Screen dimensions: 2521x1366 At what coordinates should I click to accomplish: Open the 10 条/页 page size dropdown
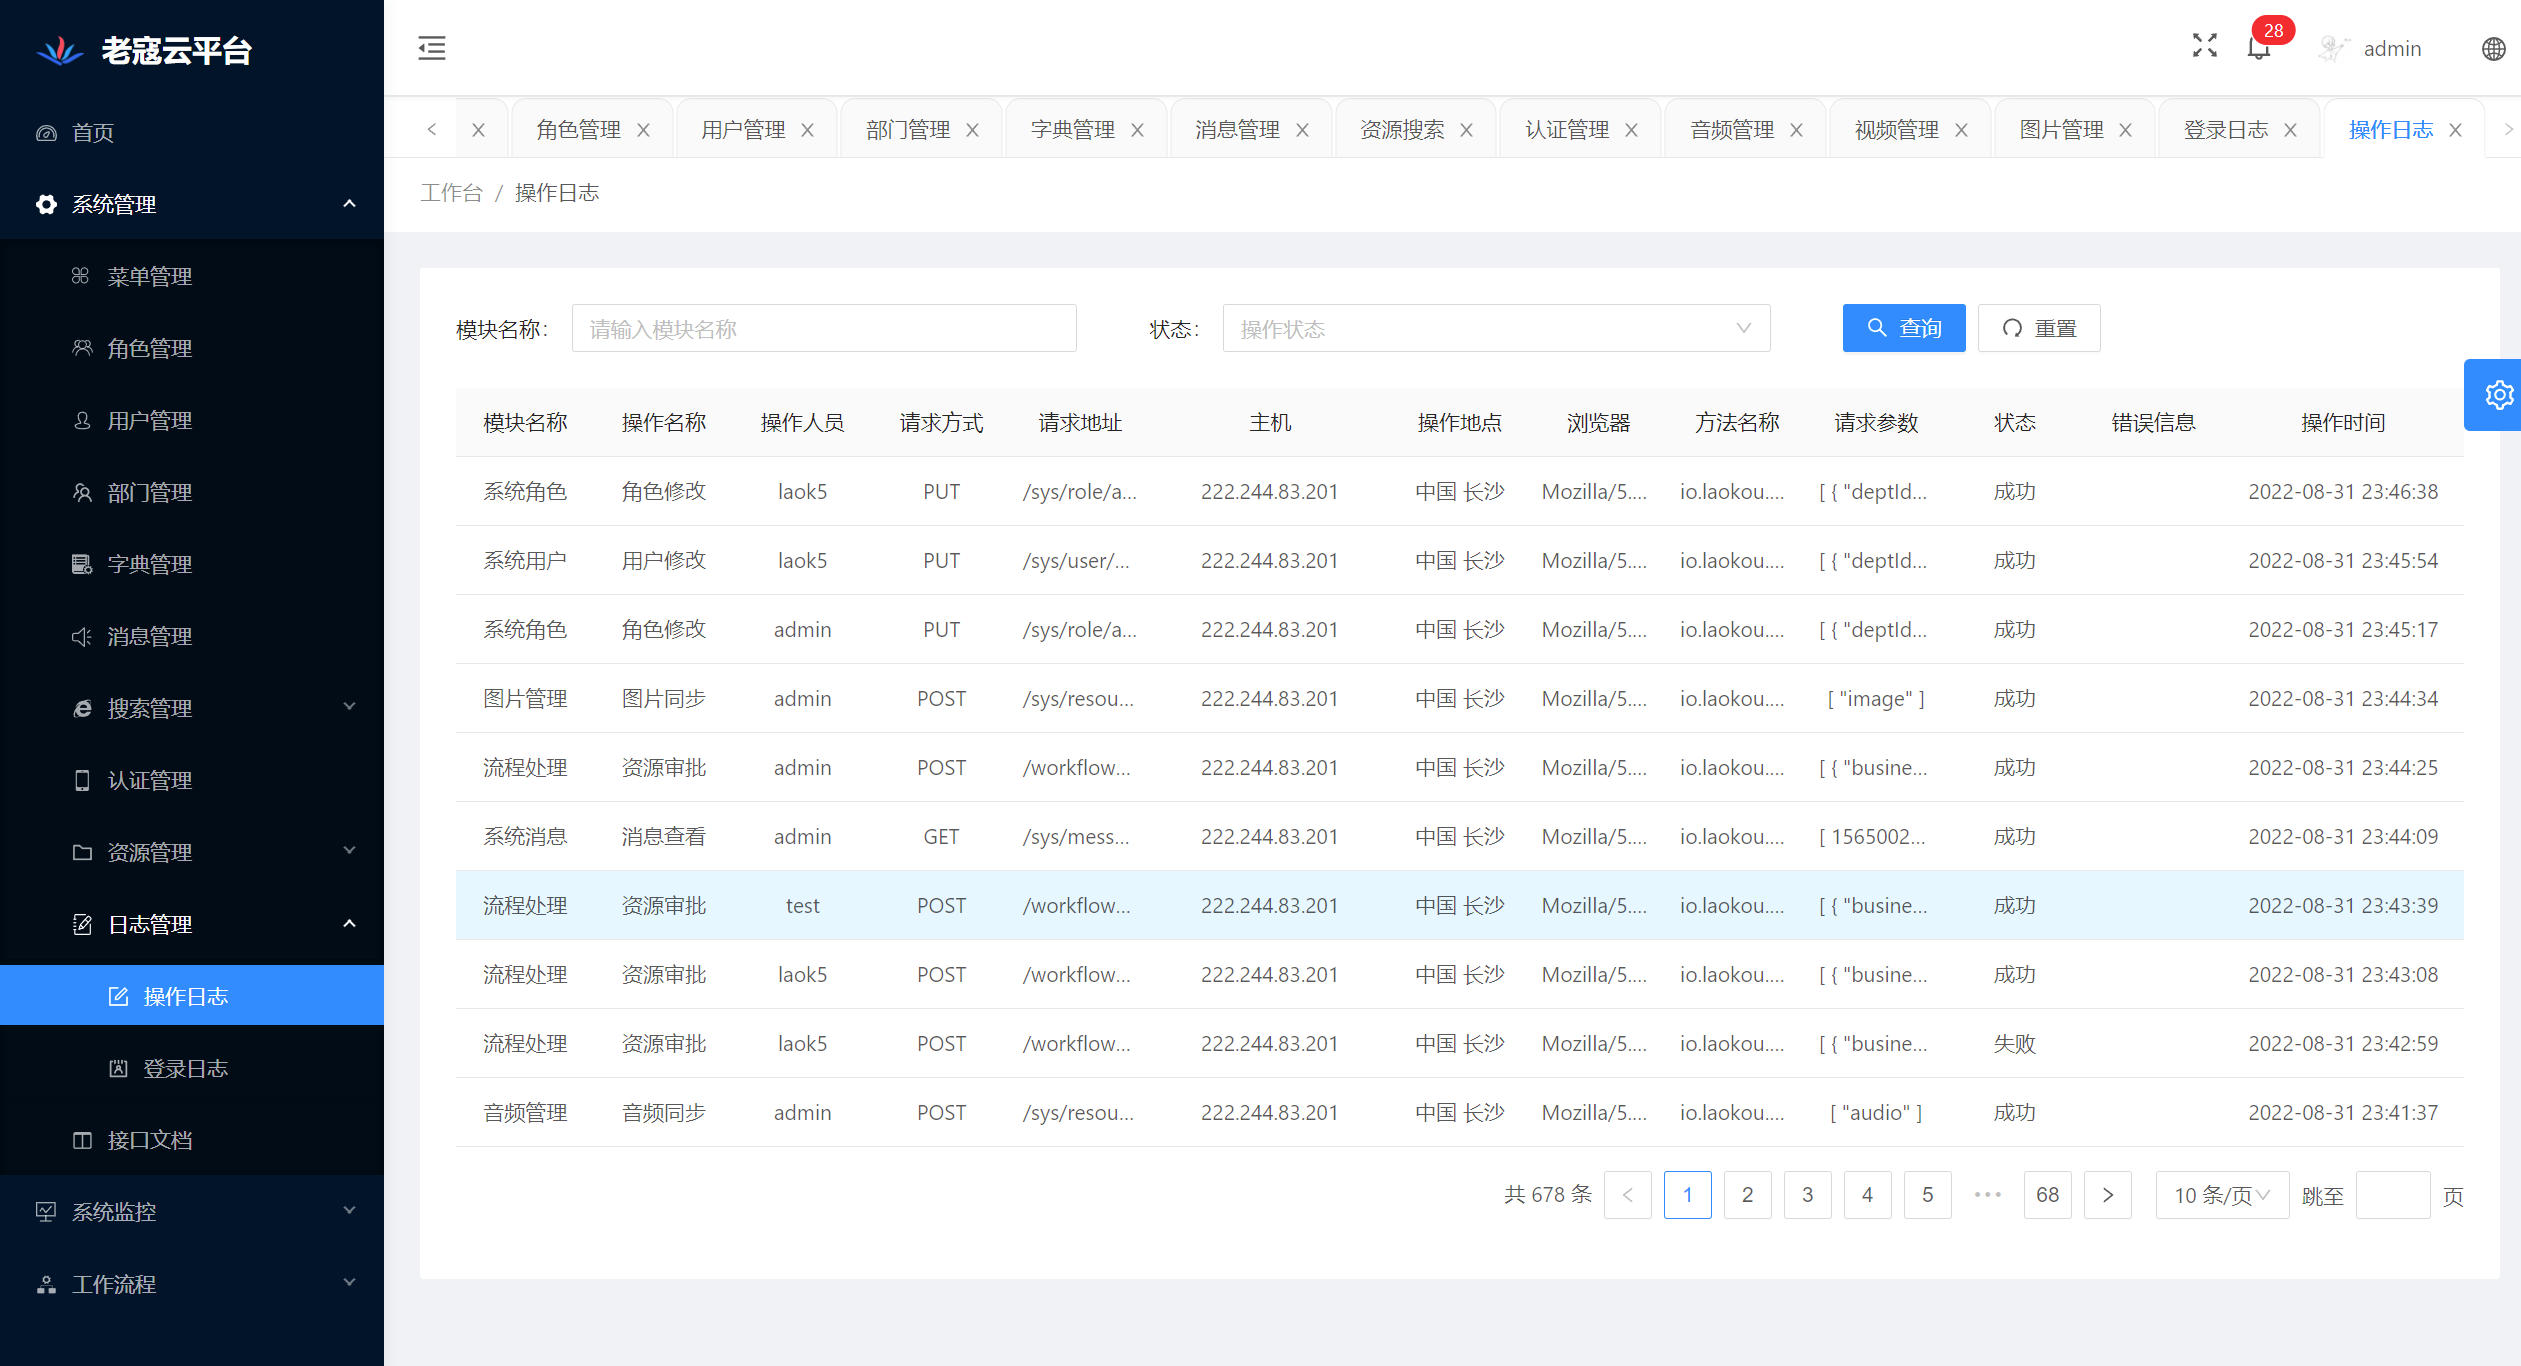tap(2221, 1195)
